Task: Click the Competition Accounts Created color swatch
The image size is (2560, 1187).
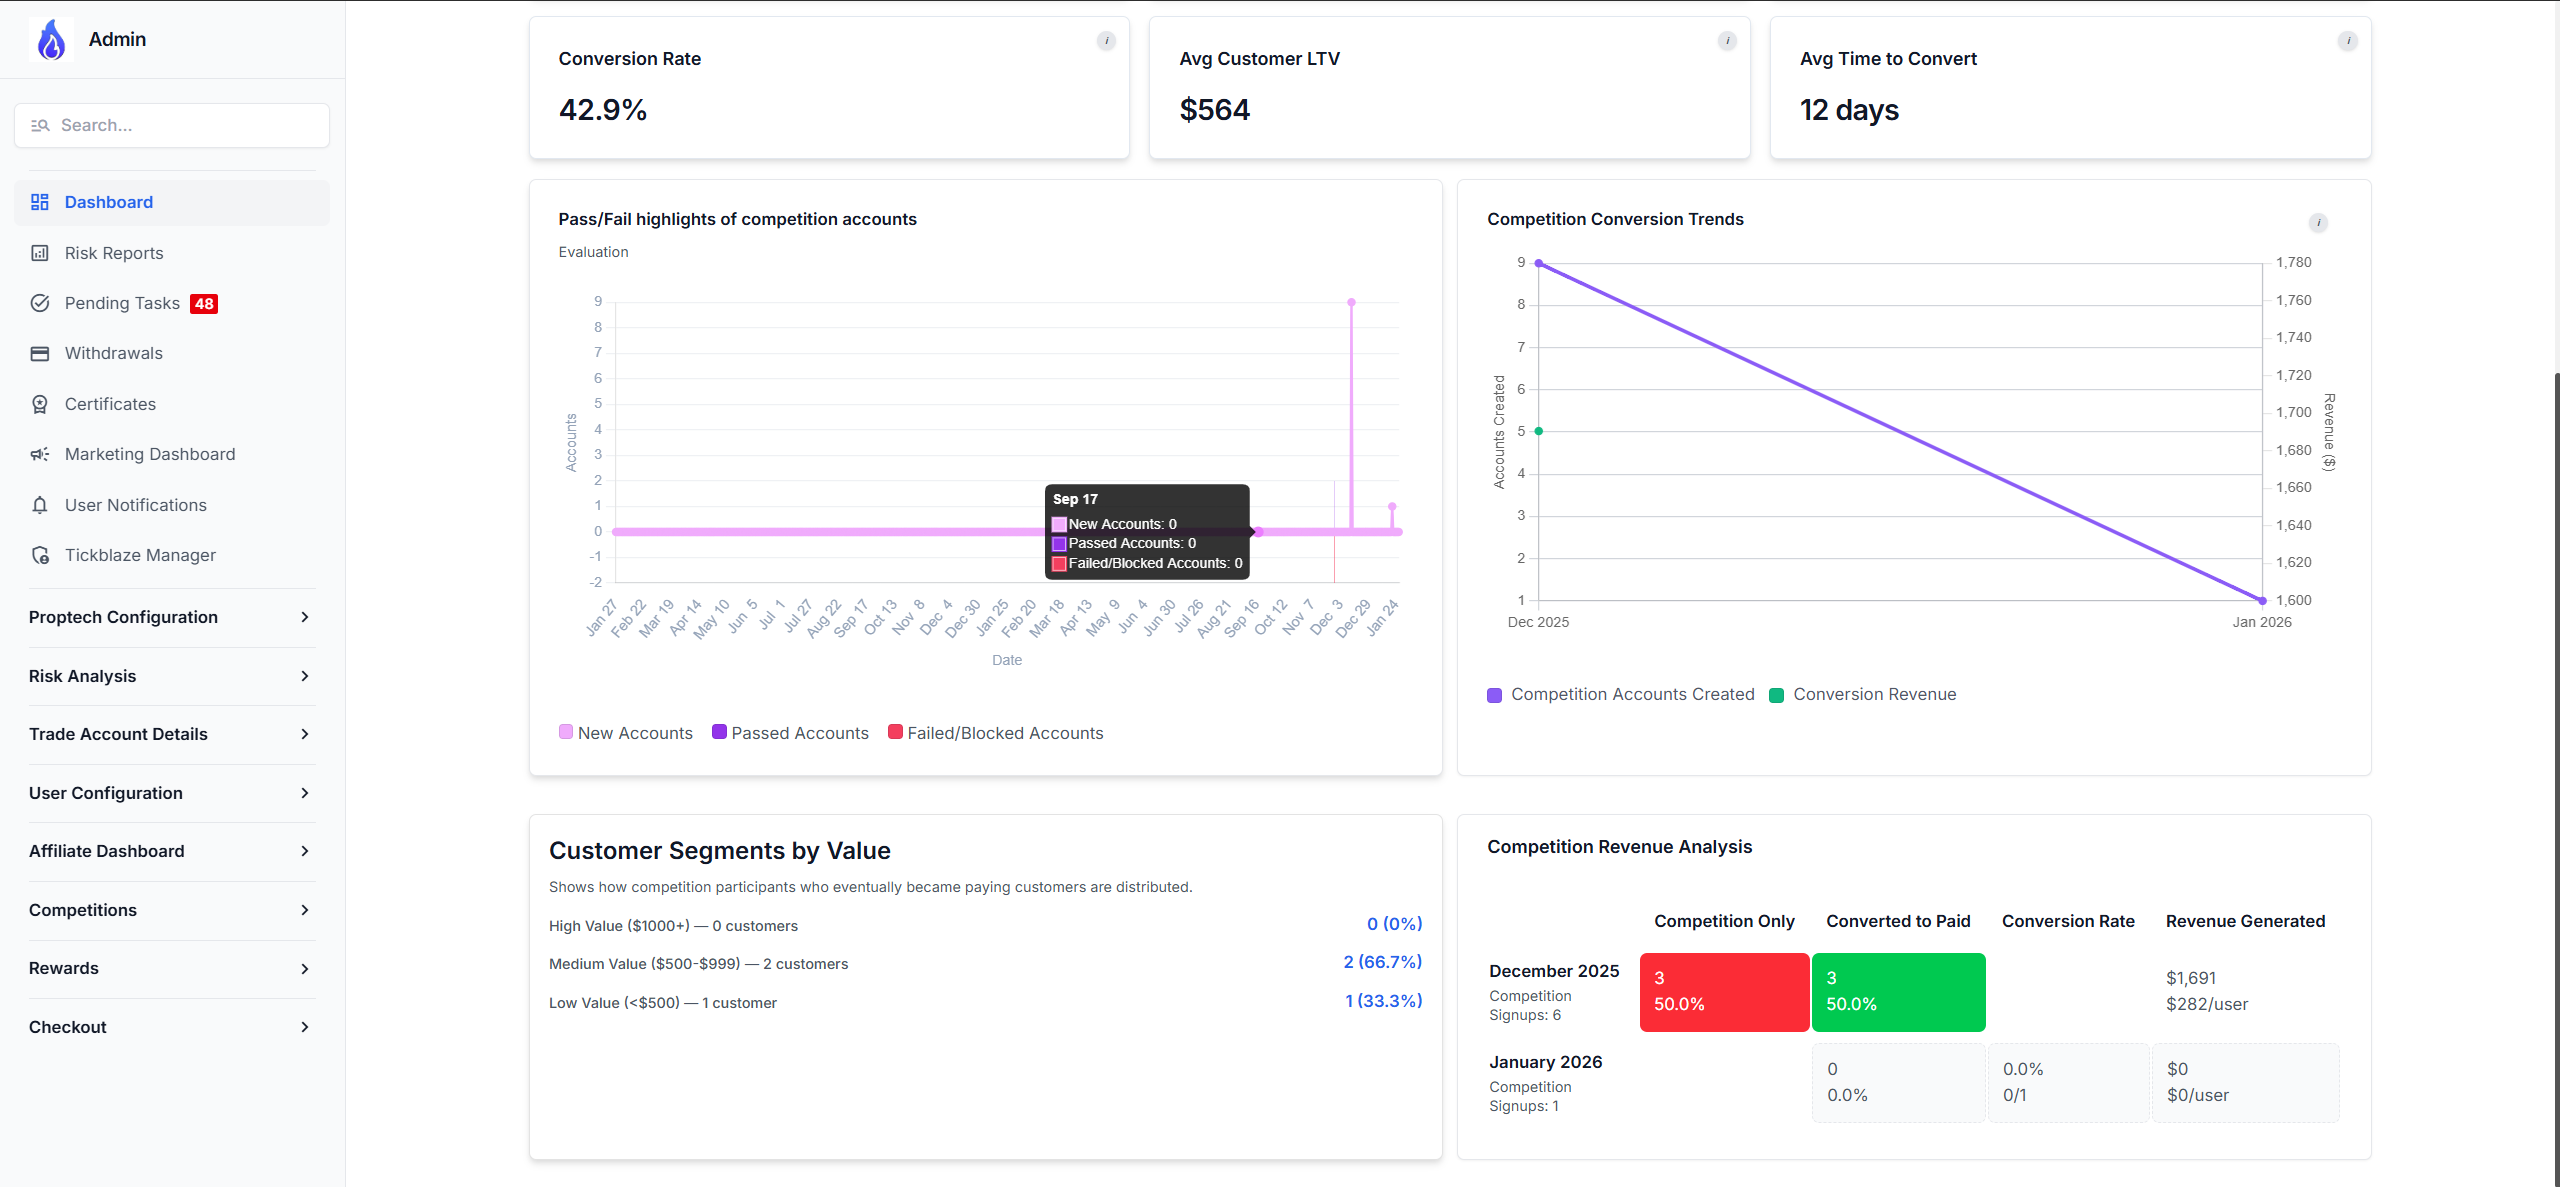Action: coord(1494,695)
